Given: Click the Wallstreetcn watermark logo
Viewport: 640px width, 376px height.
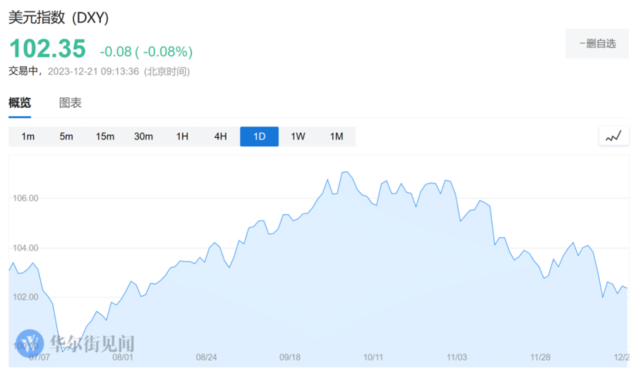Looking at the screenshot, I should [30, 343].
